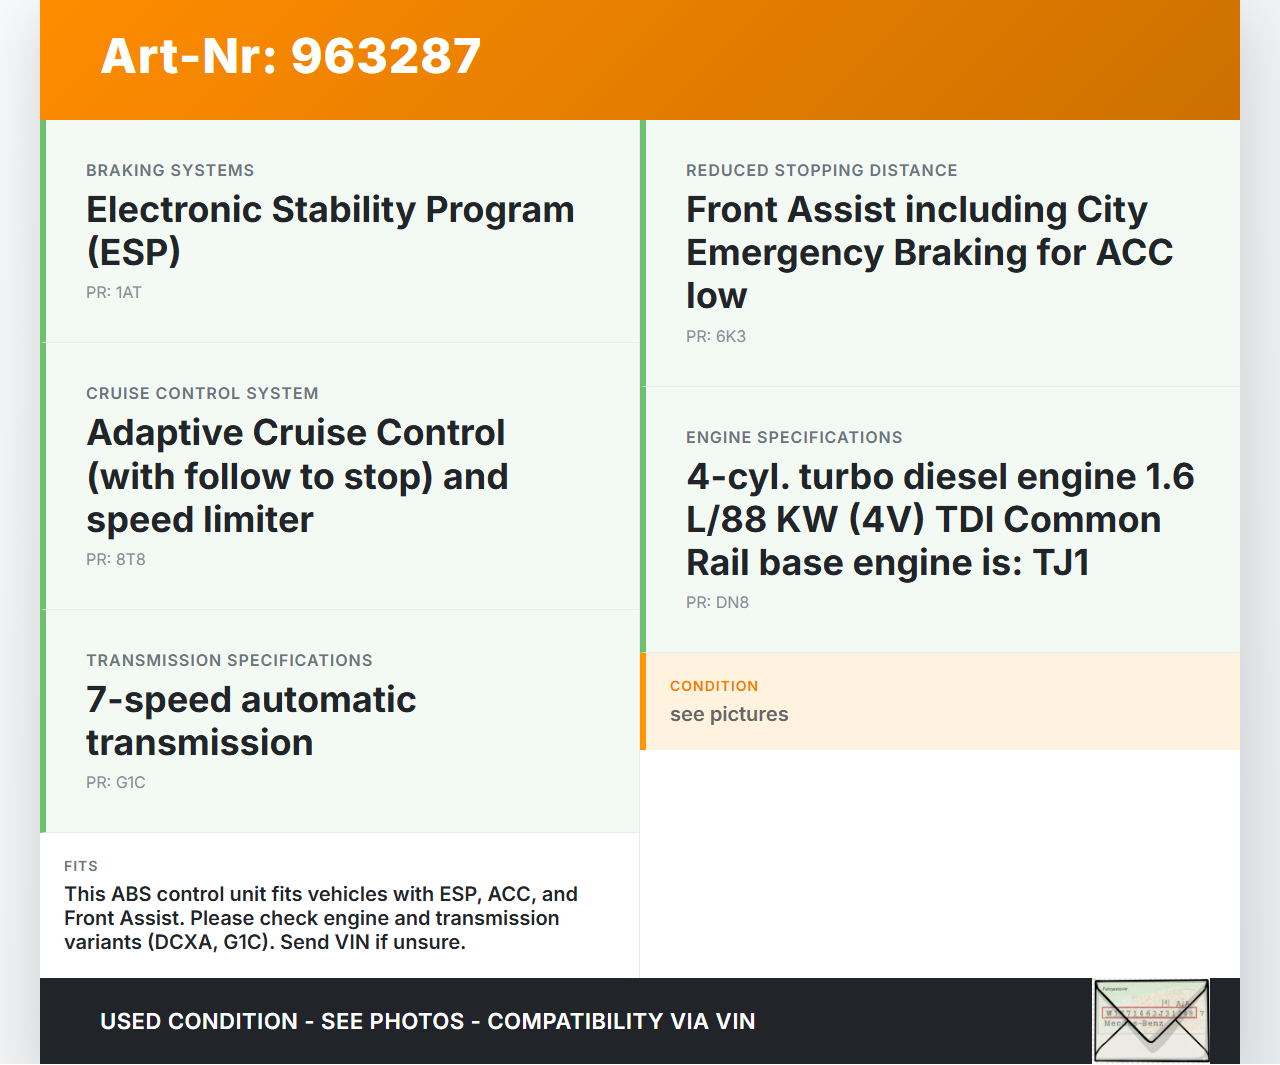This screenshot has height=1065, width=1280.
Task: Click the Art-Nr: 963287 header title
Action: [x=291, y=56]
